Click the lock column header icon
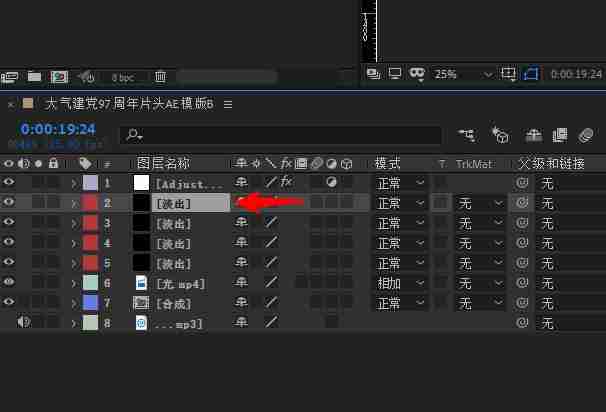Image resolution: width=606 pixels, height=412 pixels. click(x=53, y=163)
